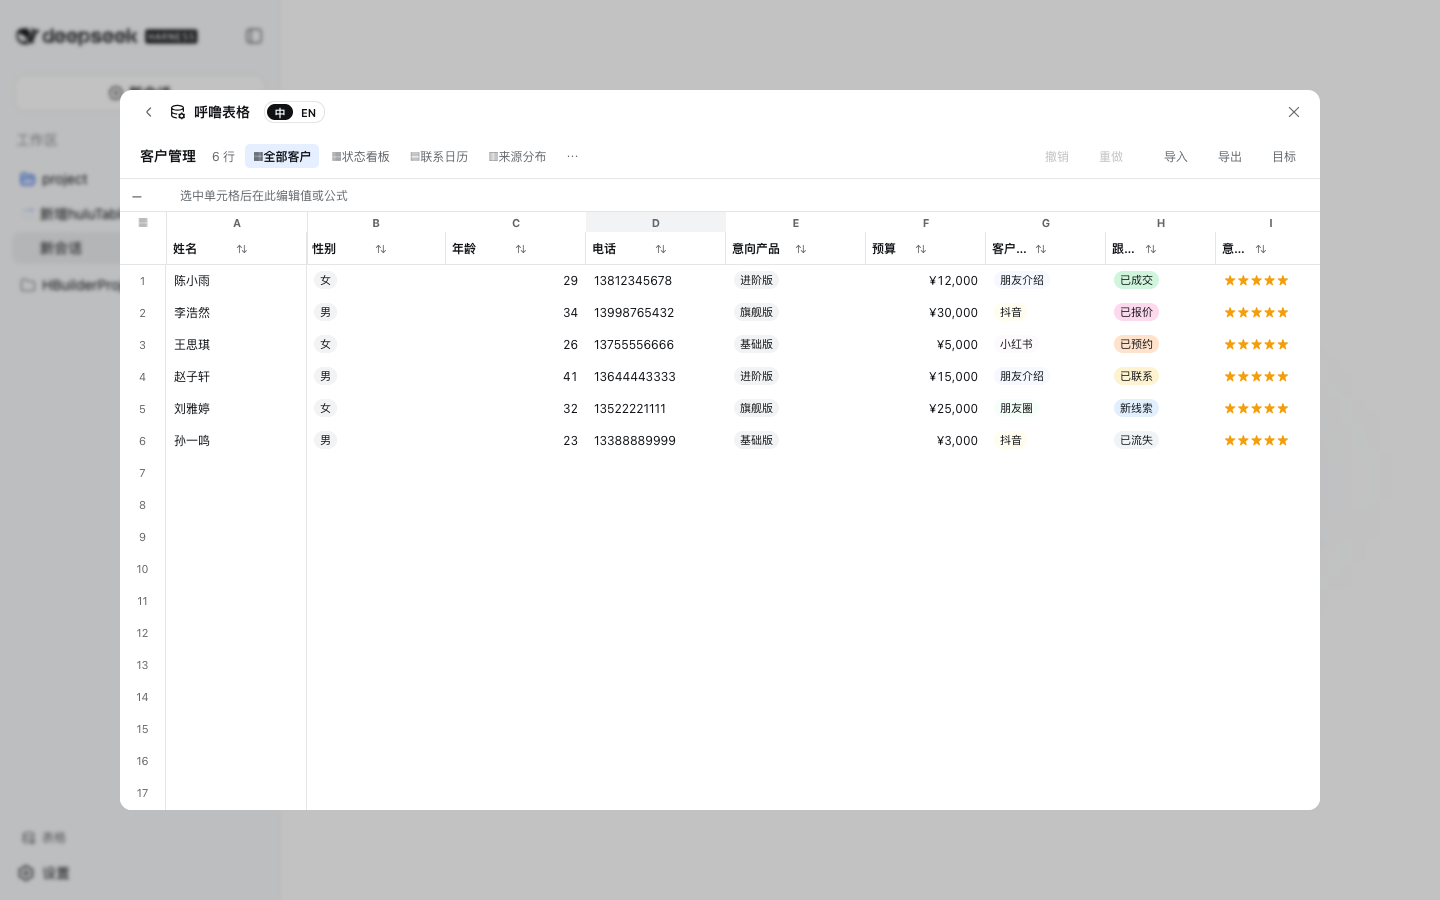Click the 撤销 button

1057,156
